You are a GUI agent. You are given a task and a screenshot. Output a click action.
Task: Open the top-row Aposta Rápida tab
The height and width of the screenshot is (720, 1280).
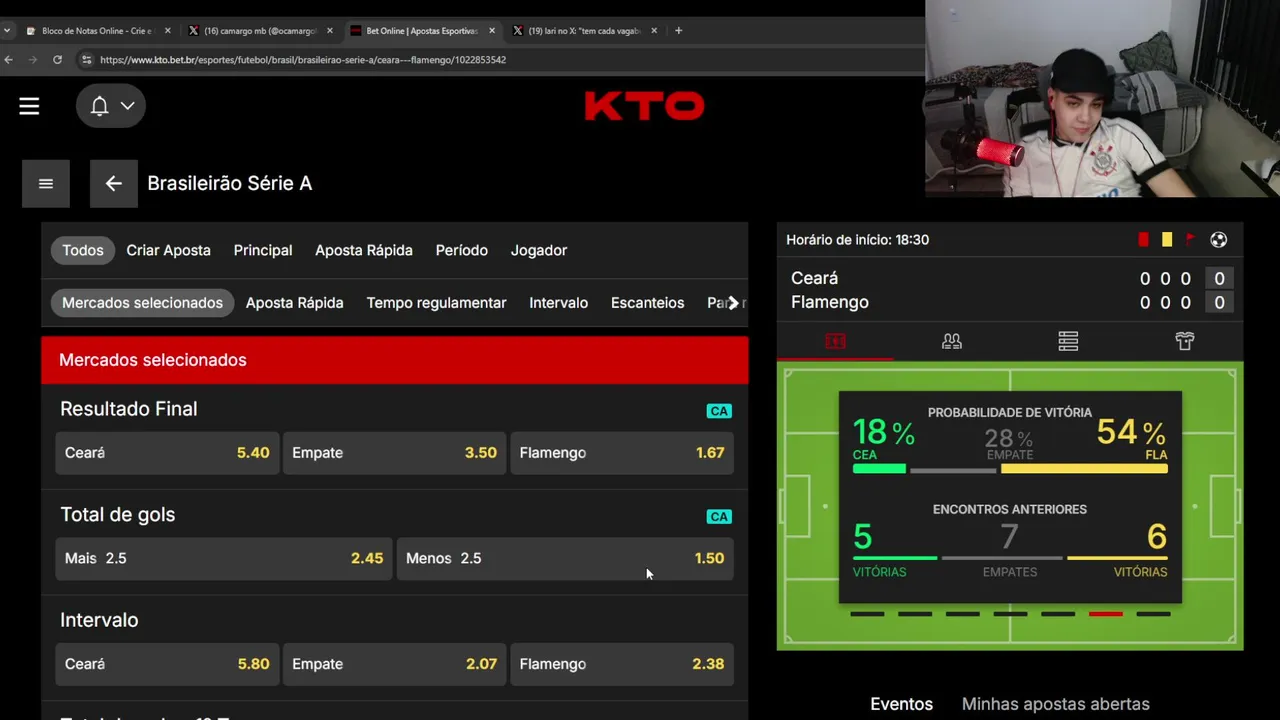click(364, 250)
